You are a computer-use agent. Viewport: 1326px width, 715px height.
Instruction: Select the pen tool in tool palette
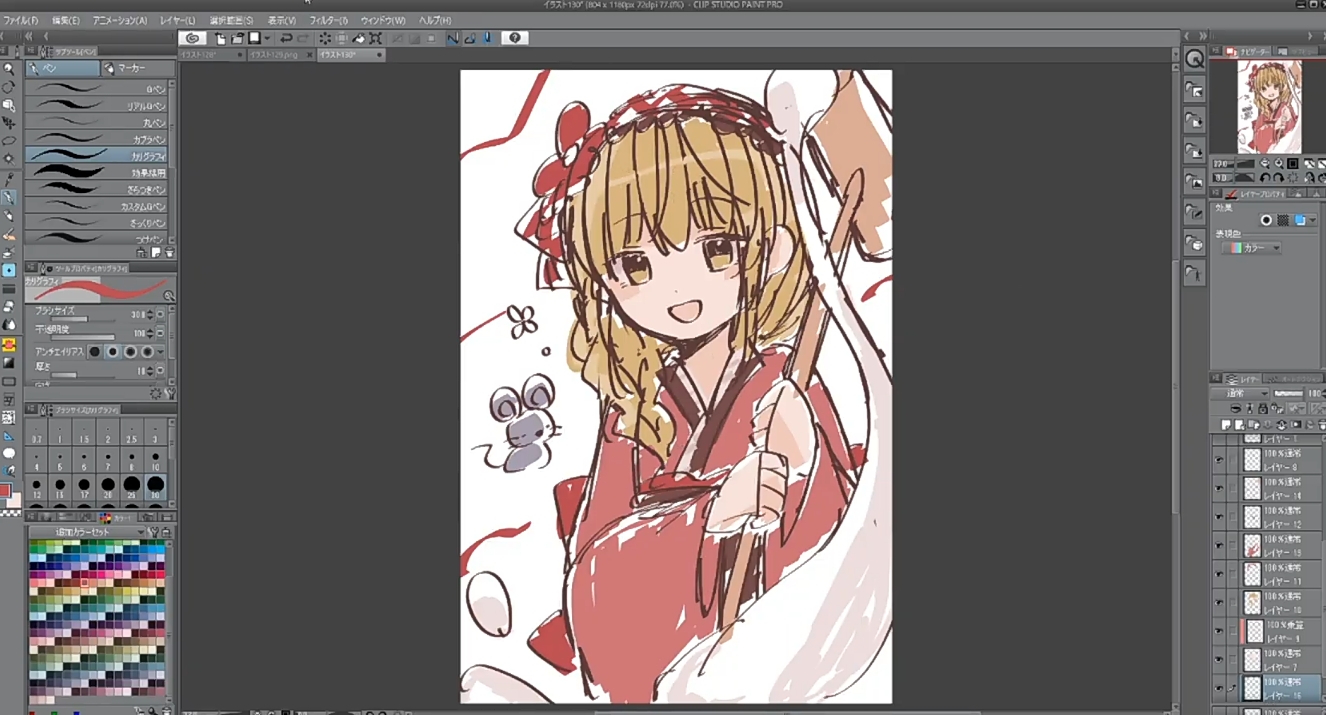tap(9, 198)
